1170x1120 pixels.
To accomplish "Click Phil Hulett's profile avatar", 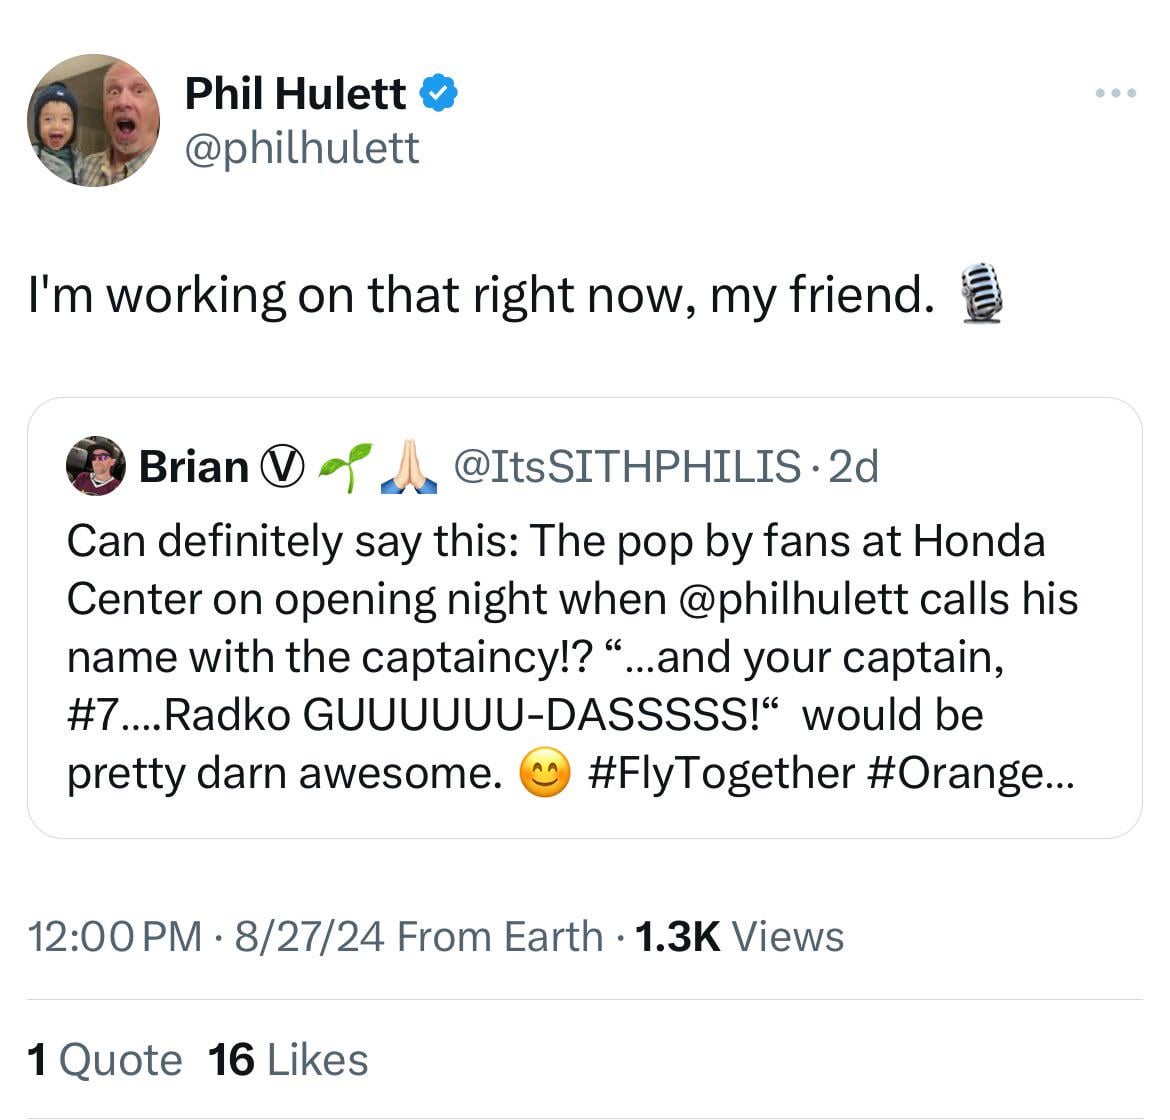I will pos(93,120).
